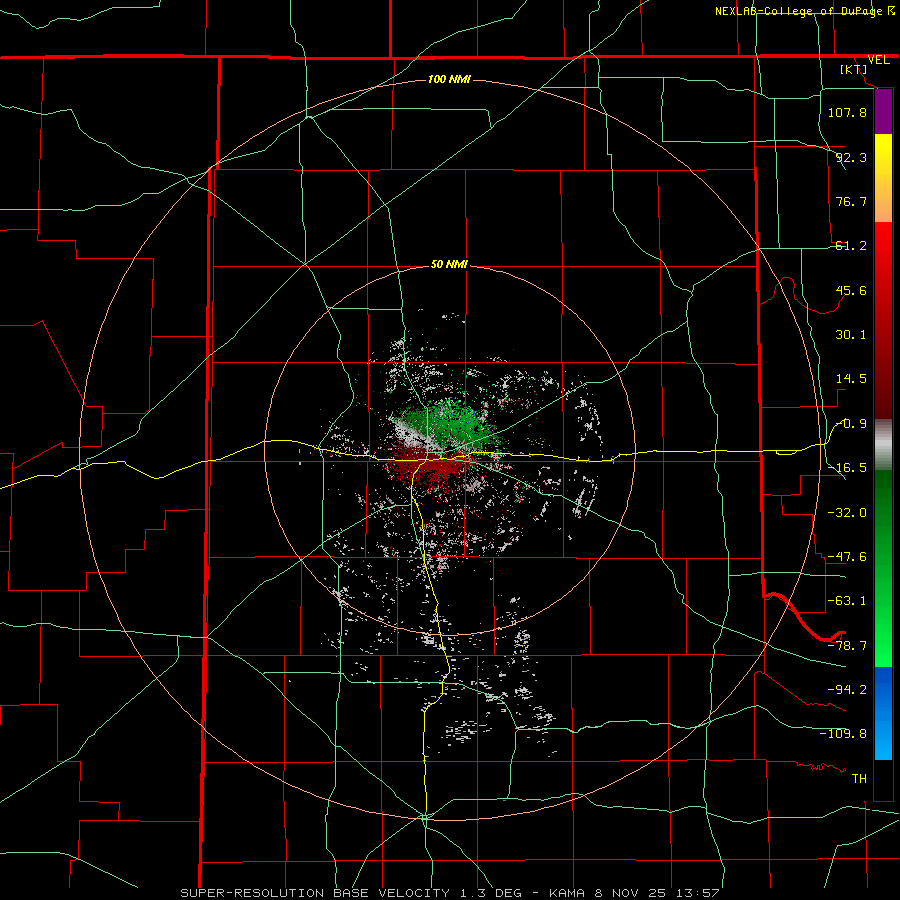The height and width of the screenshot is (900, 900).
Task: Select the -109.8 legend value
Action: 843,734
